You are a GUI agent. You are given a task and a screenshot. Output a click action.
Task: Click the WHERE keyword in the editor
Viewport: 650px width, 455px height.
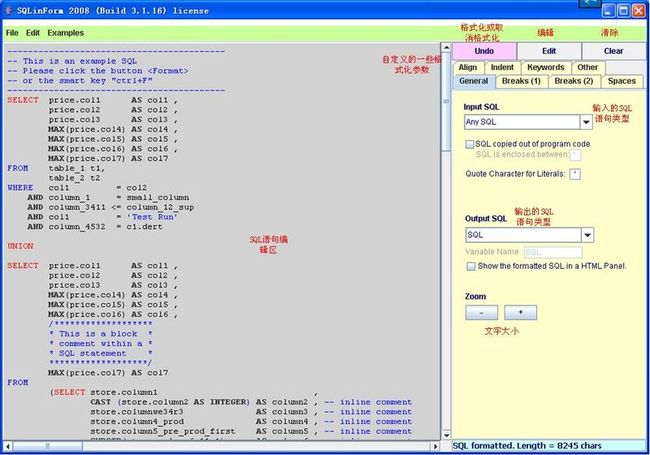20,188
